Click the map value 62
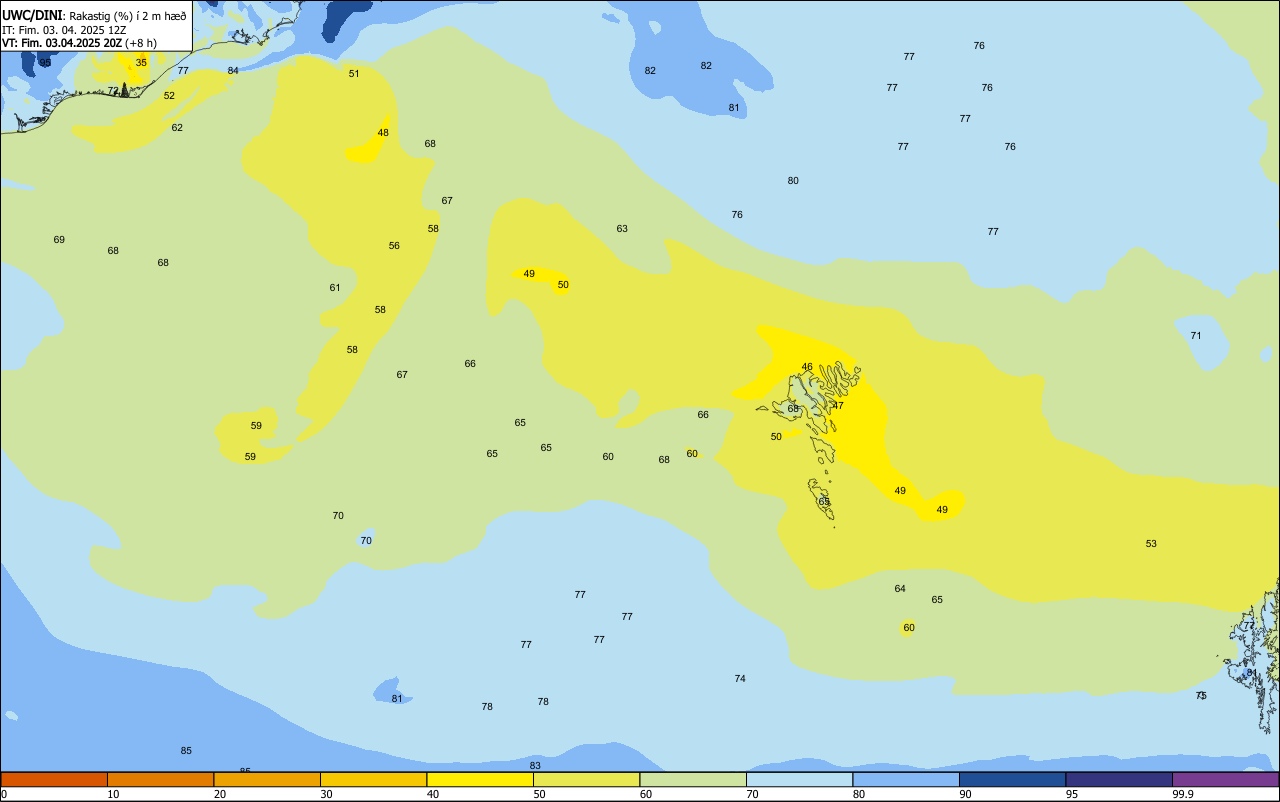 click(x=177, y=127)
